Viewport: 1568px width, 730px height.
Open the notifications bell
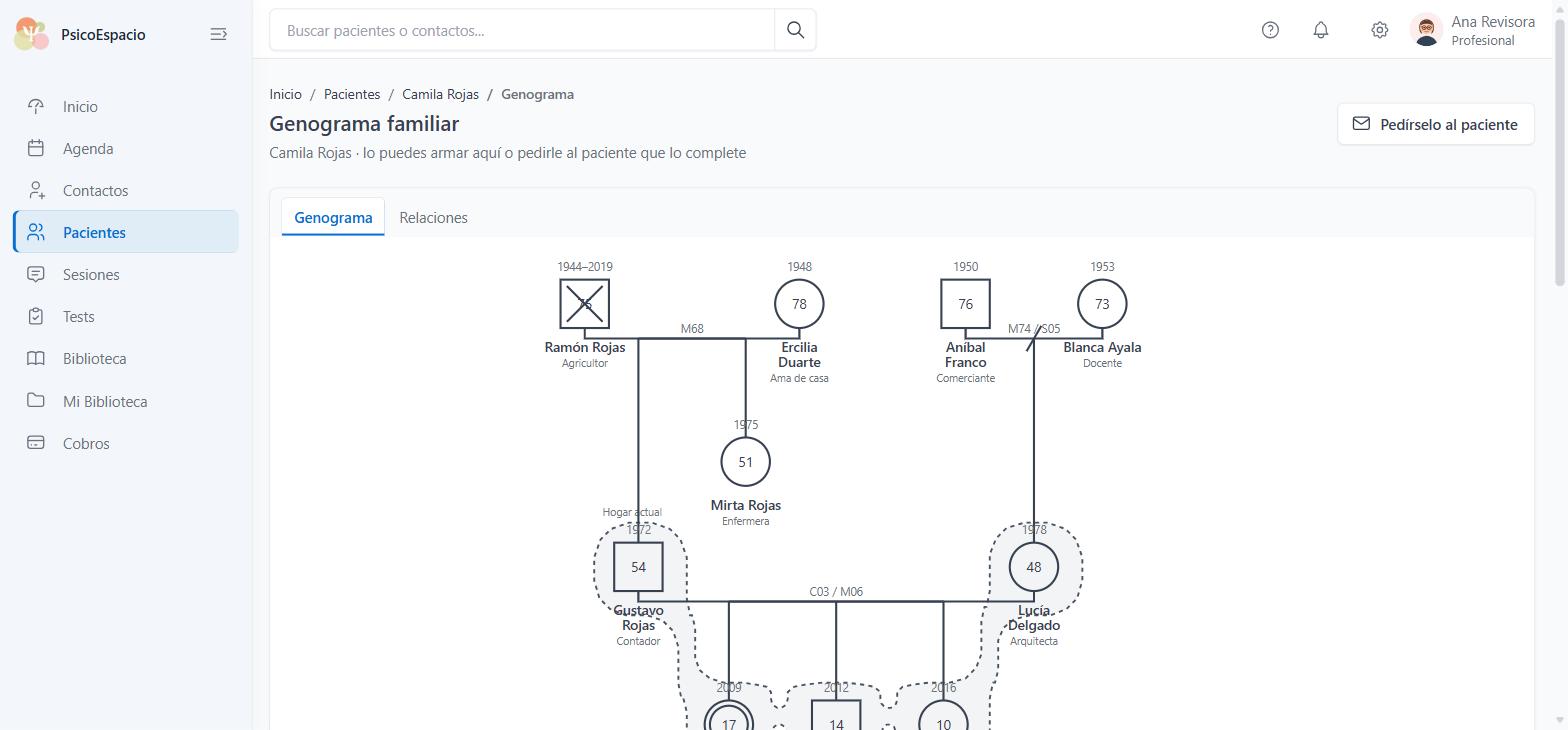tap(1321, 30)
